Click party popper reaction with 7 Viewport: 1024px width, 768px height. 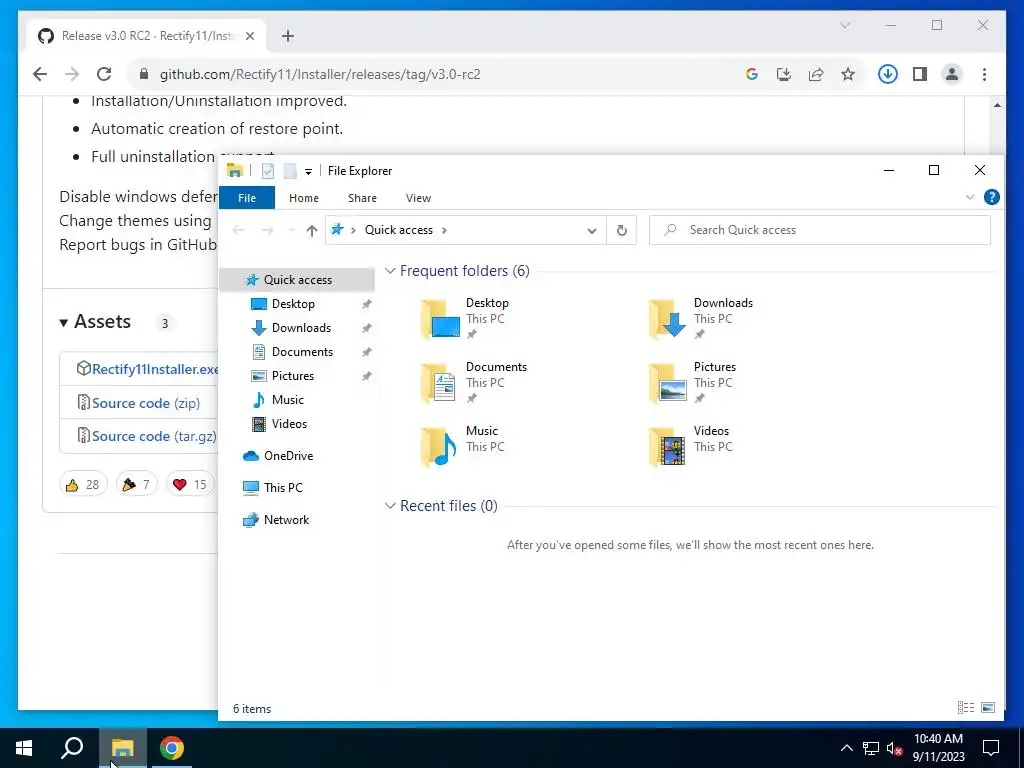(136, 485)
